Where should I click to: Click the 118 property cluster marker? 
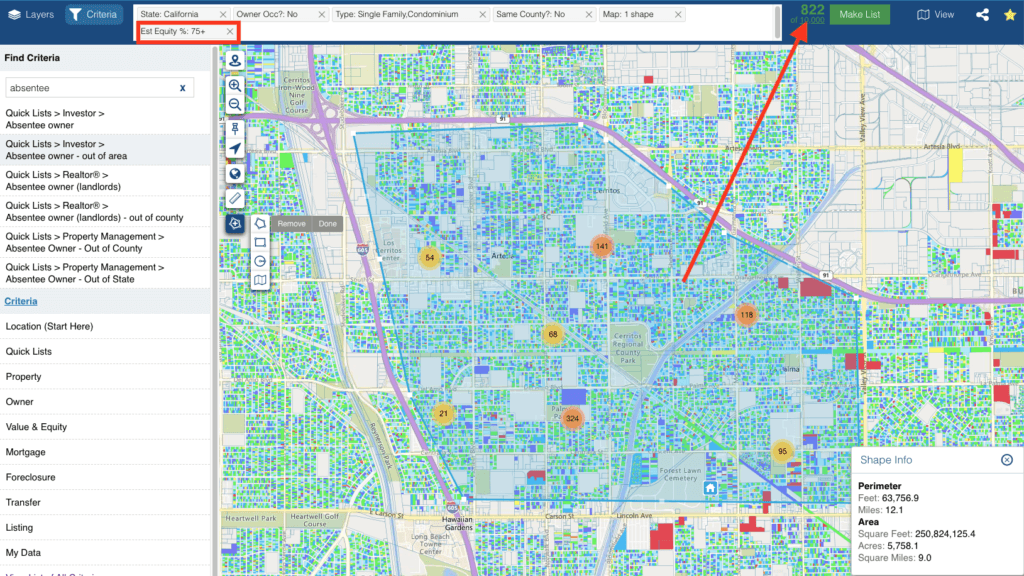tap(746, 315)
